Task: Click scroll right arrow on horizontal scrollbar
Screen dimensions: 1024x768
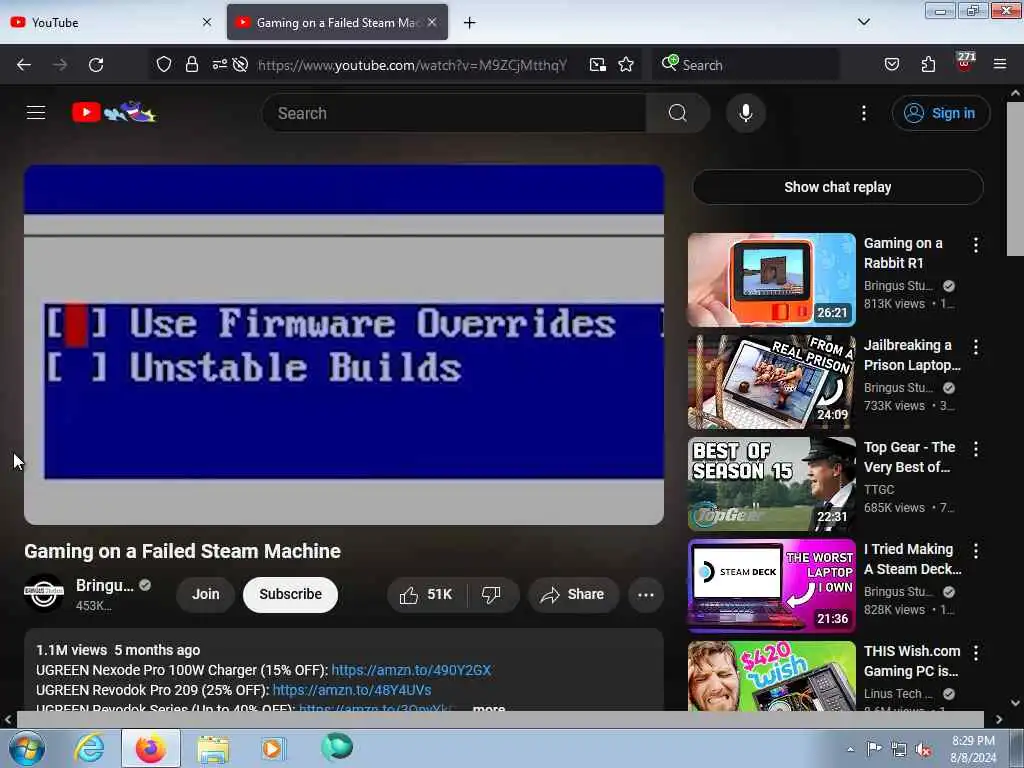Action: point(999,719)
